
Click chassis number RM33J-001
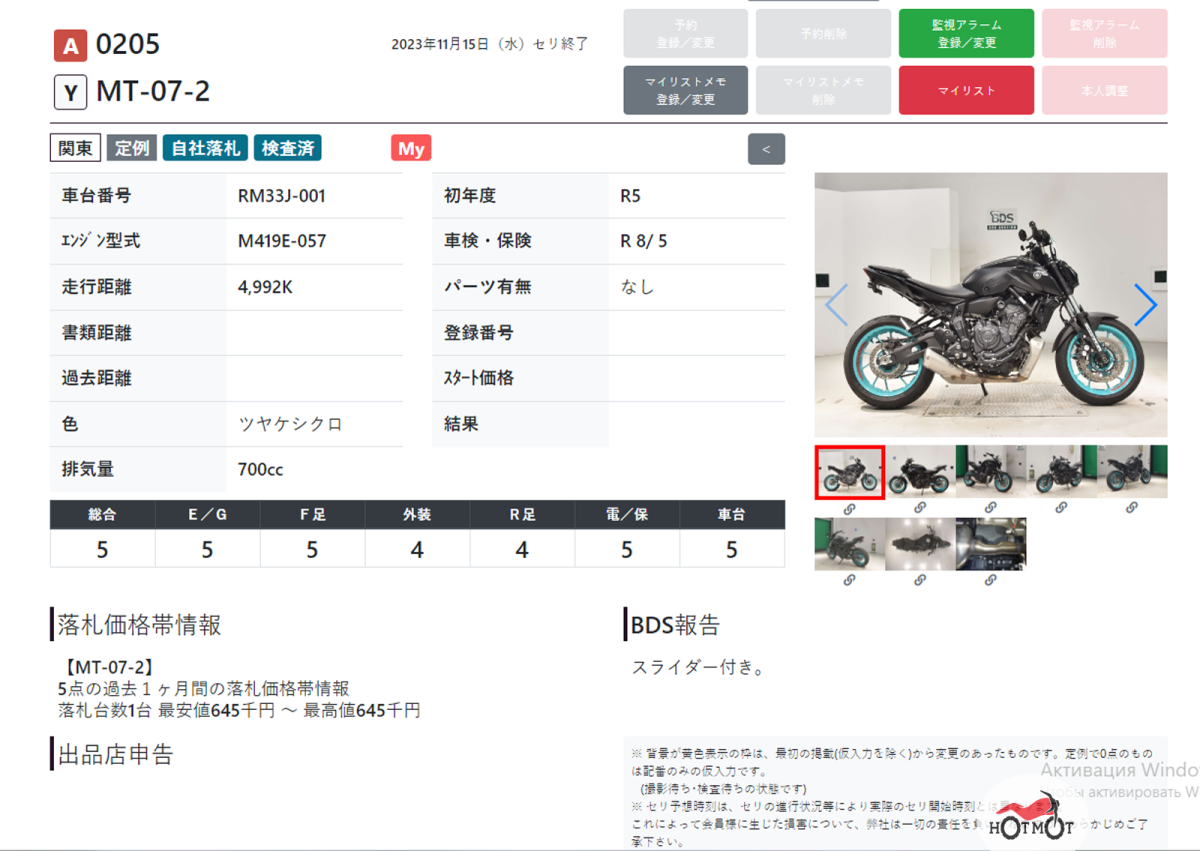click(282, 196)
